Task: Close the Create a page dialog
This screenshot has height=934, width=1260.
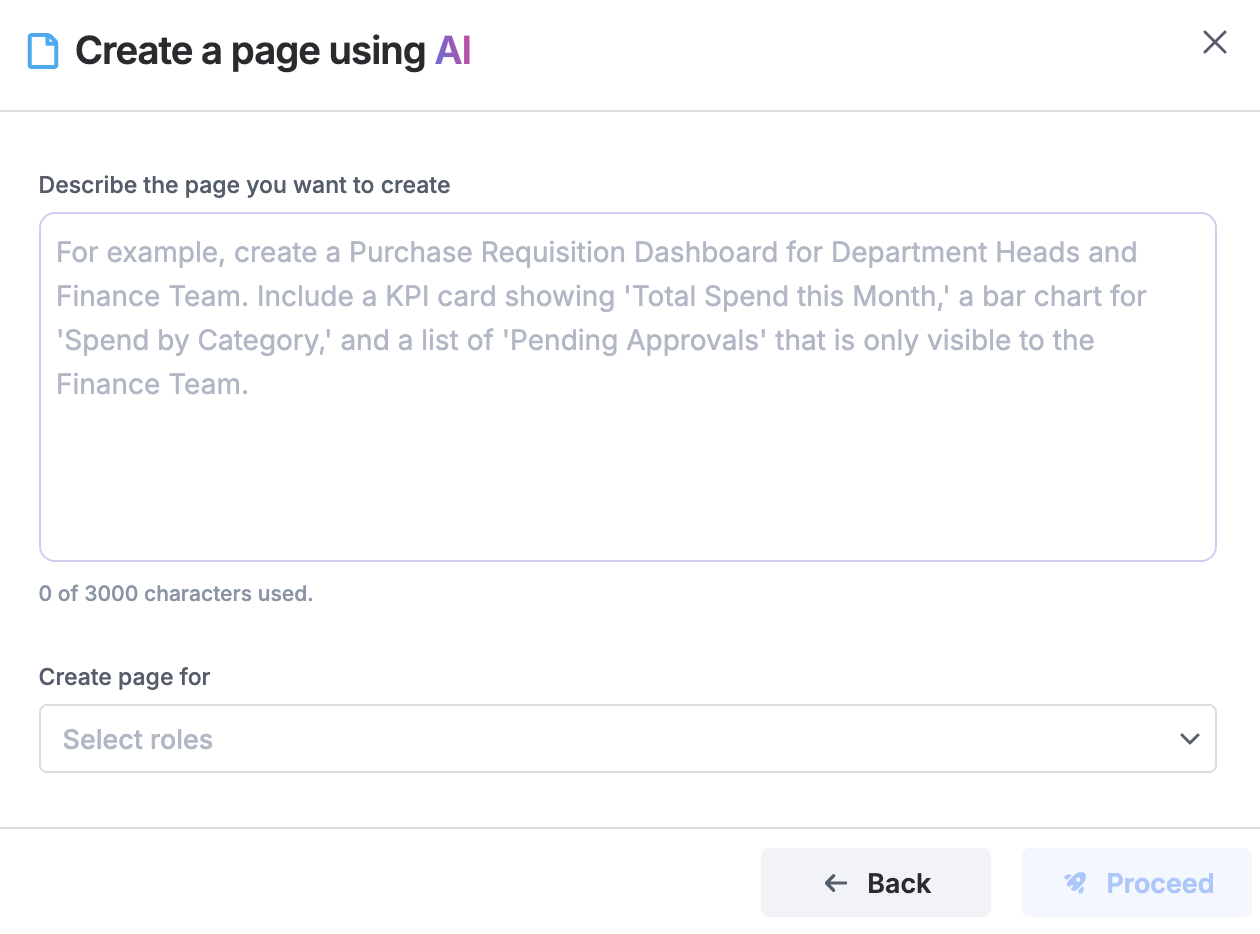Action: [1214, 42]
